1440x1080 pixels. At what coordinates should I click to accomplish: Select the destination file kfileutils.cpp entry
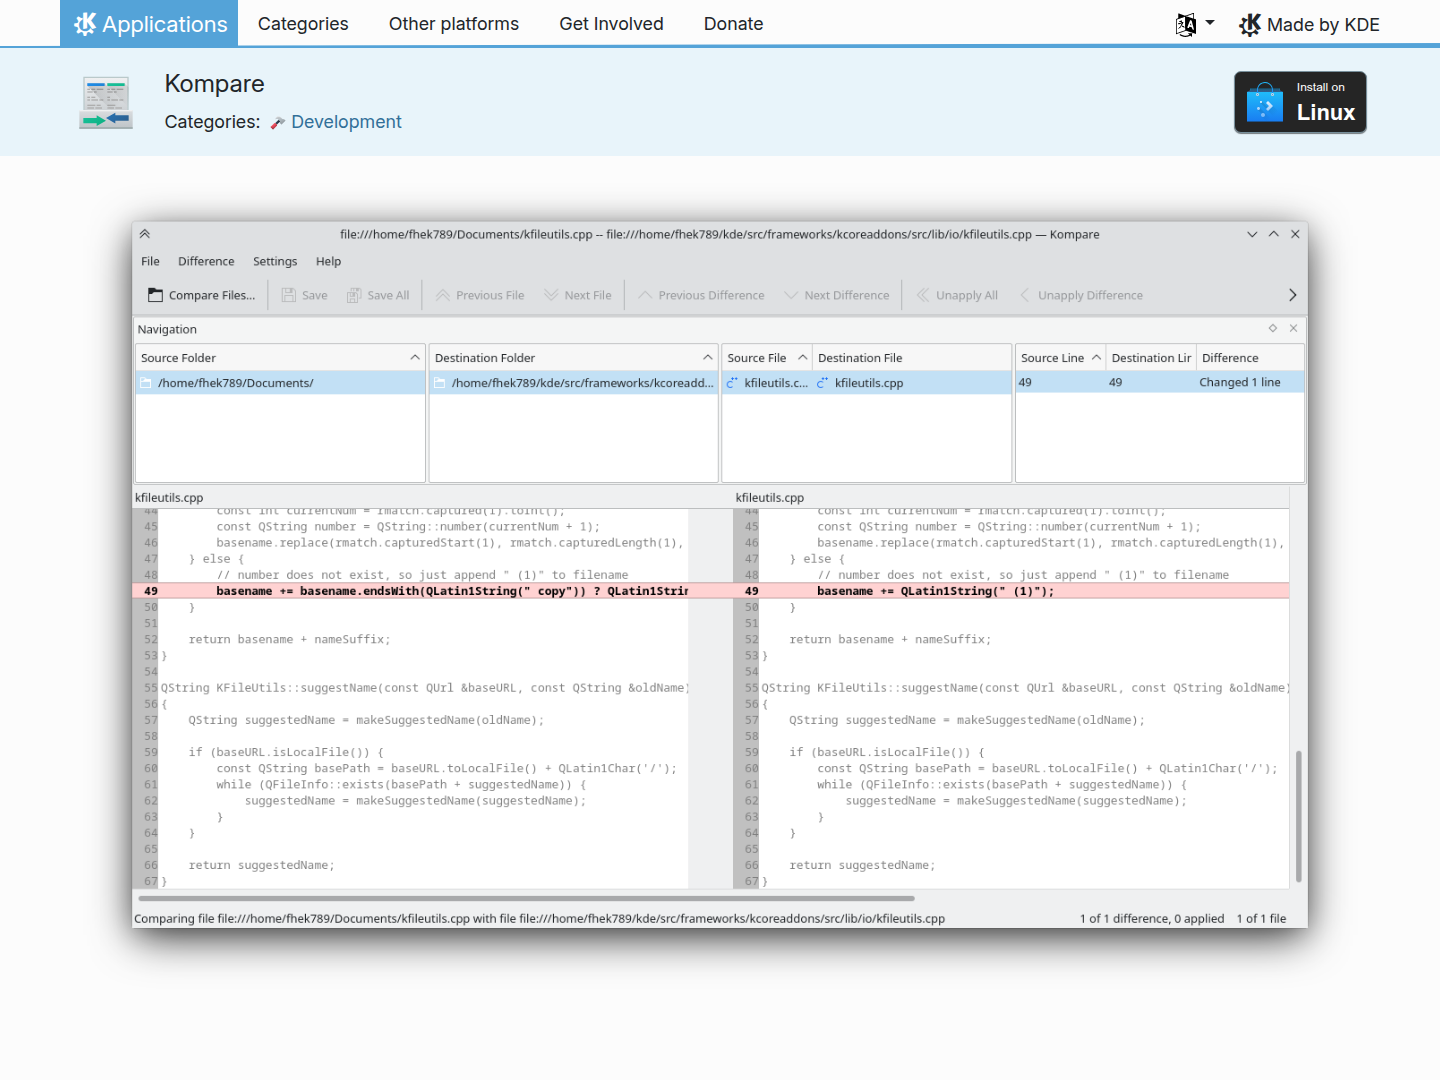pos(911,383)
